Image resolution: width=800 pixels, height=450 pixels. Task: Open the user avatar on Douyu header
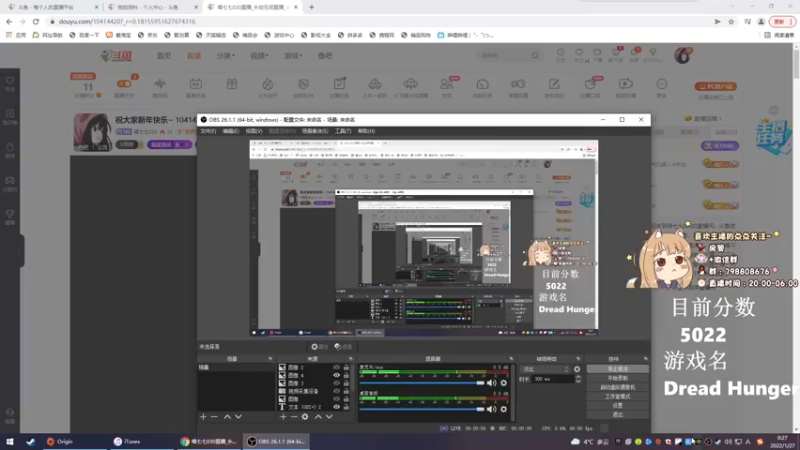click(683, 55)
